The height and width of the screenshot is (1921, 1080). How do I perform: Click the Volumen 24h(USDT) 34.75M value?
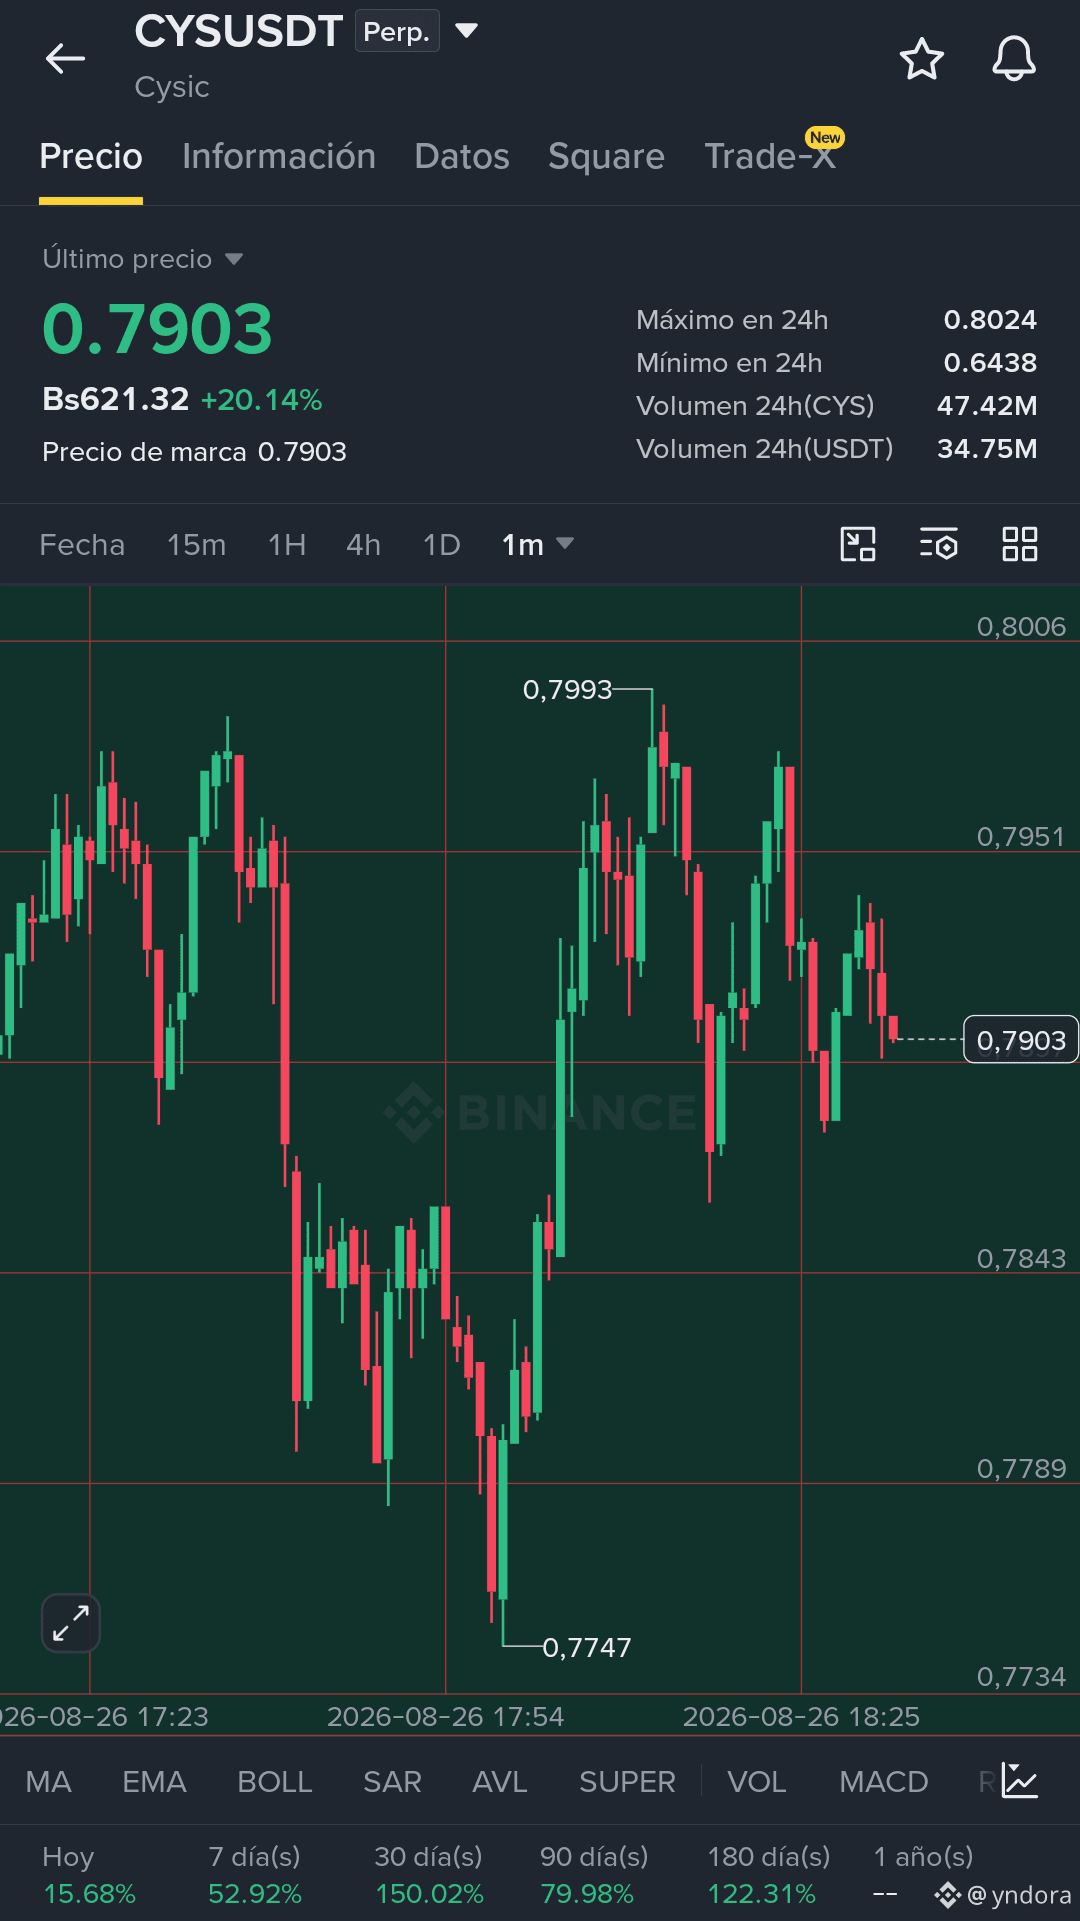pos(987,449)
